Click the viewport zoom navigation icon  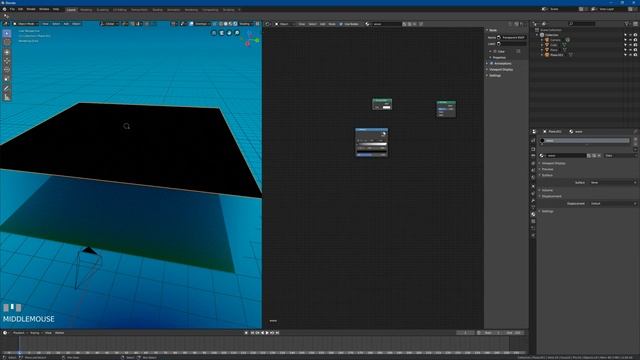click(x=237, y=33)
